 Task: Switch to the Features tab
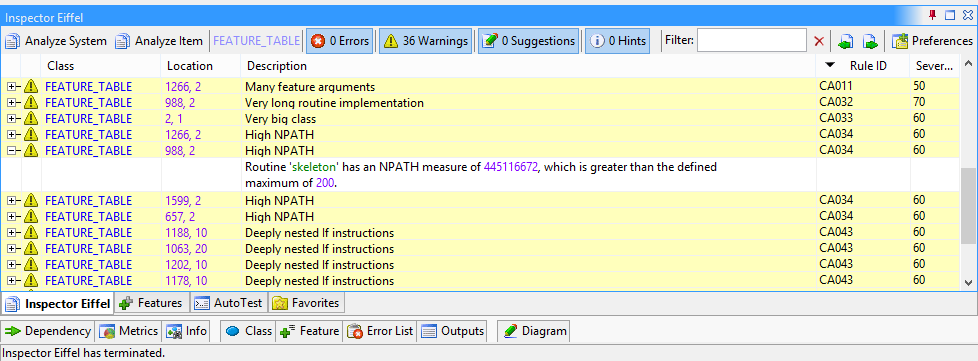click(152, 304)
